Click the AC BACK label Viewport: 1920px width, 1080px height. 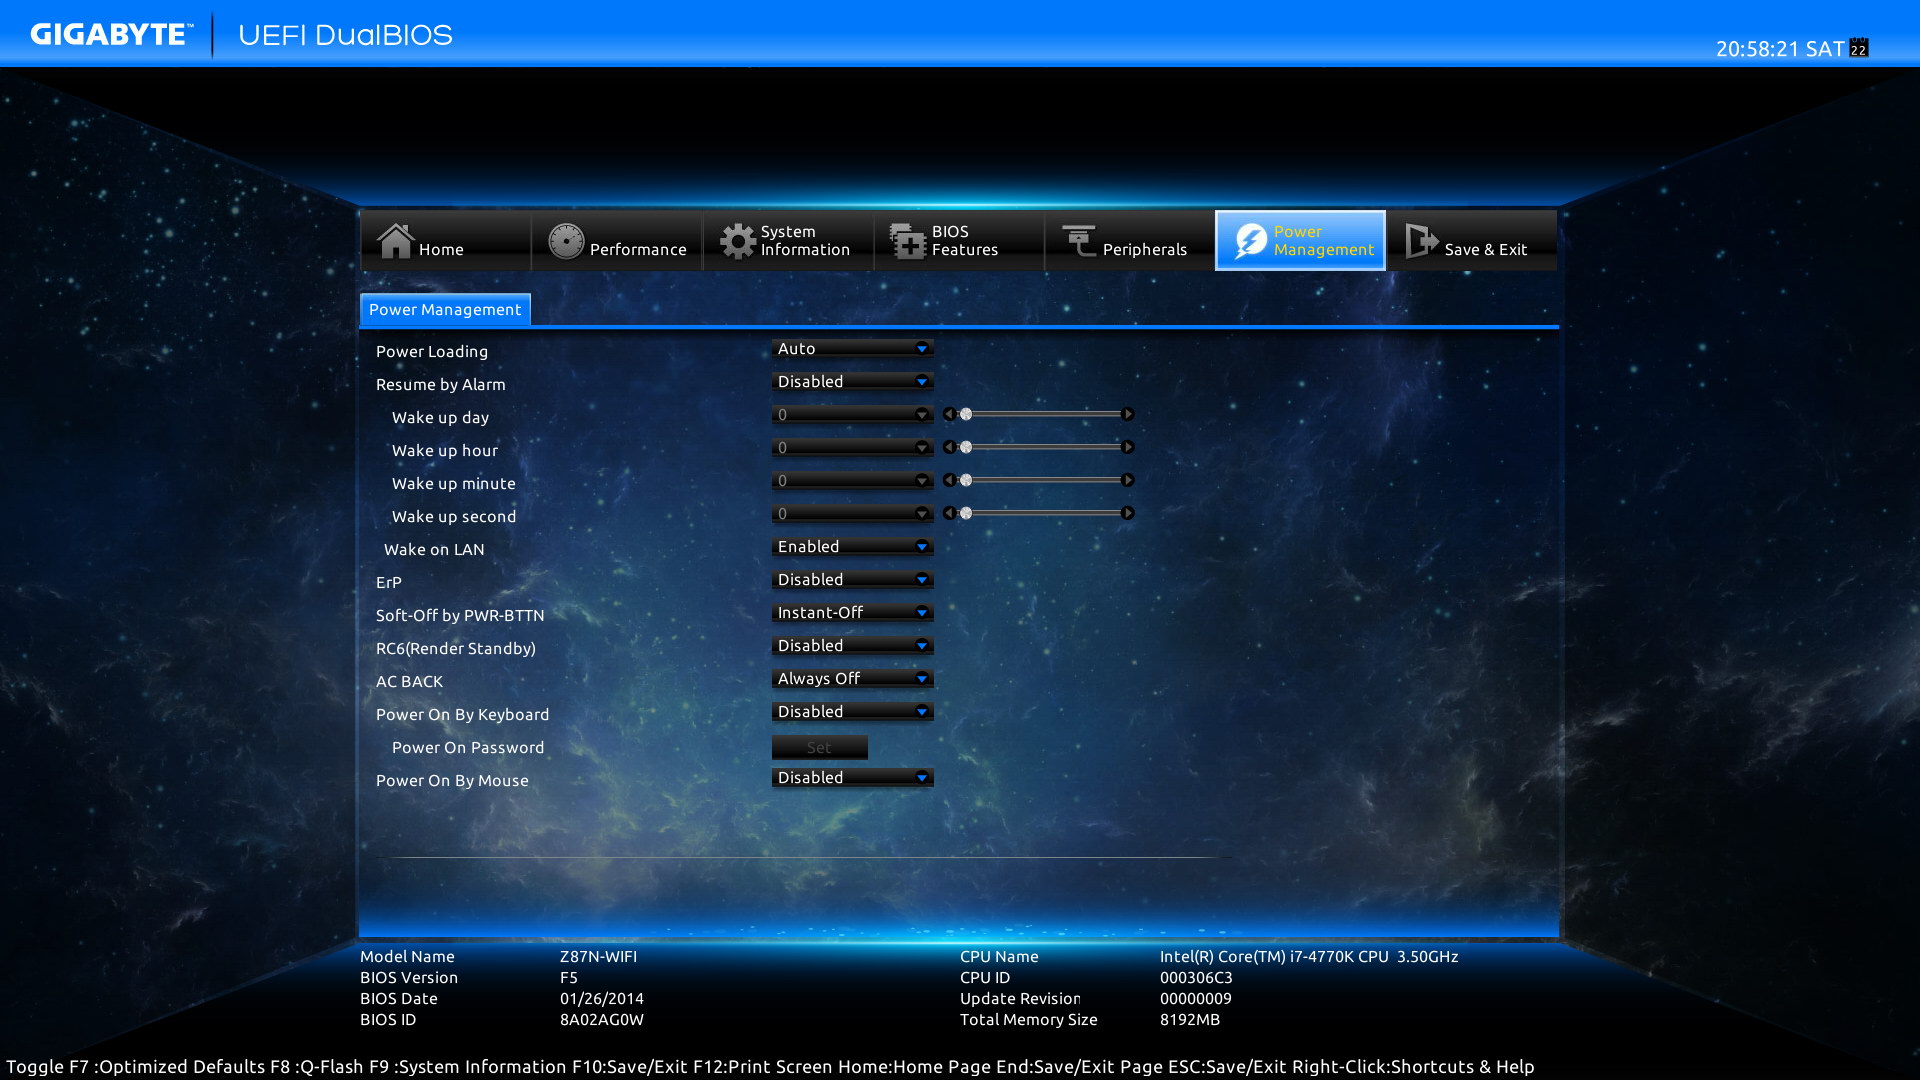pyautogui.click(x=409, y=682)
